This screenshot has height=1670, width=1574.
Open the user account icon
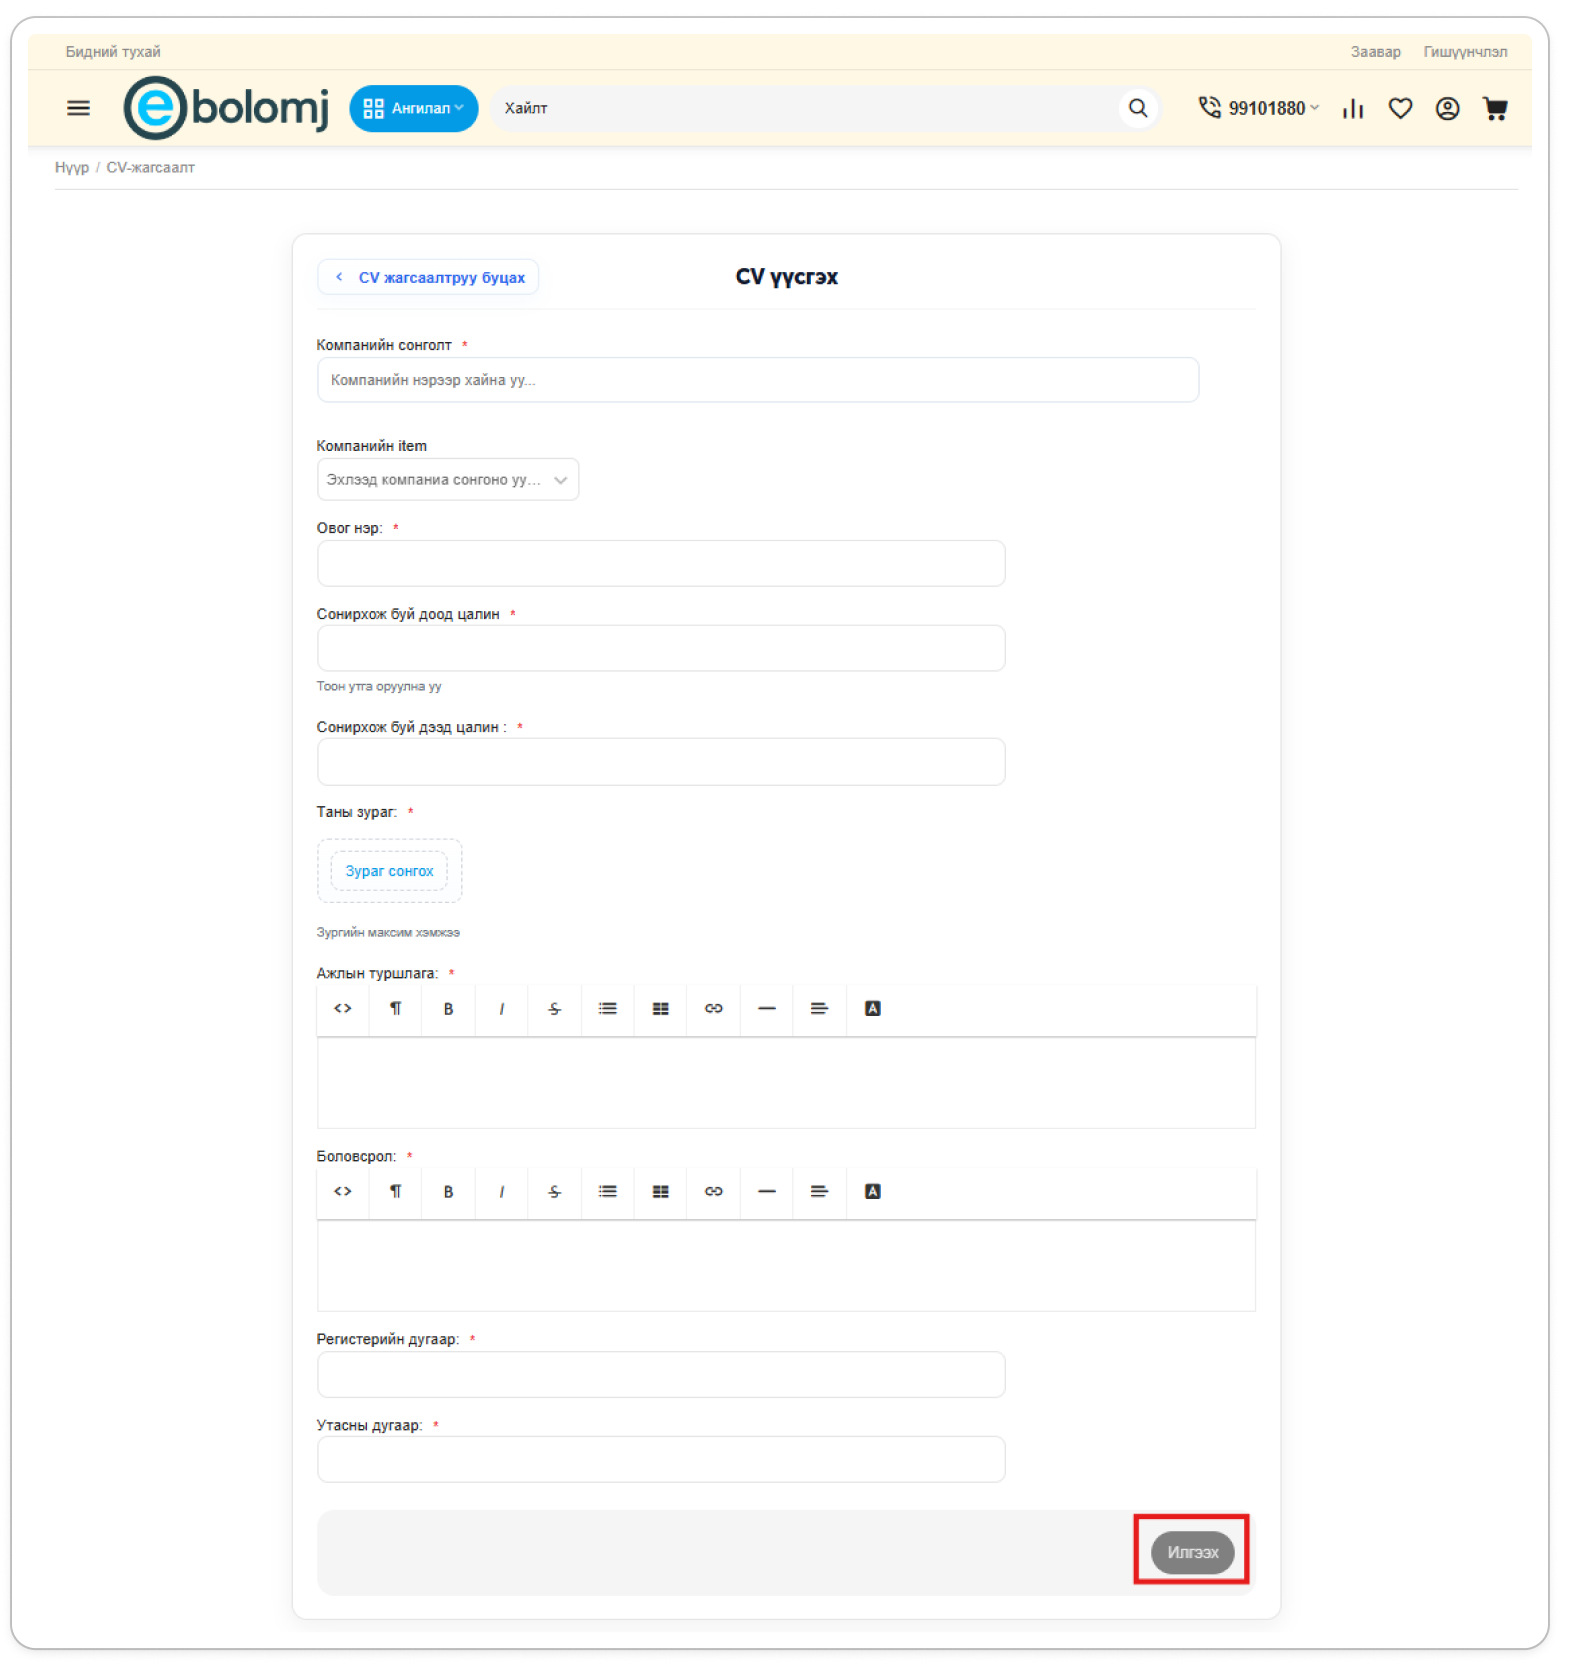tap(1446, 108)
